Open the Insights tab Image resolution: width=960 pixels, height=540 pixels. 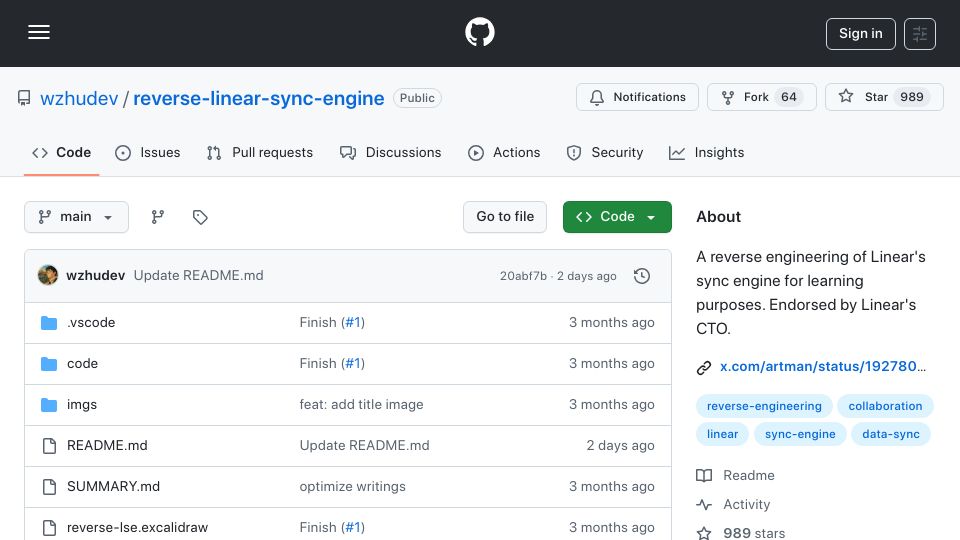coord(707,152)
